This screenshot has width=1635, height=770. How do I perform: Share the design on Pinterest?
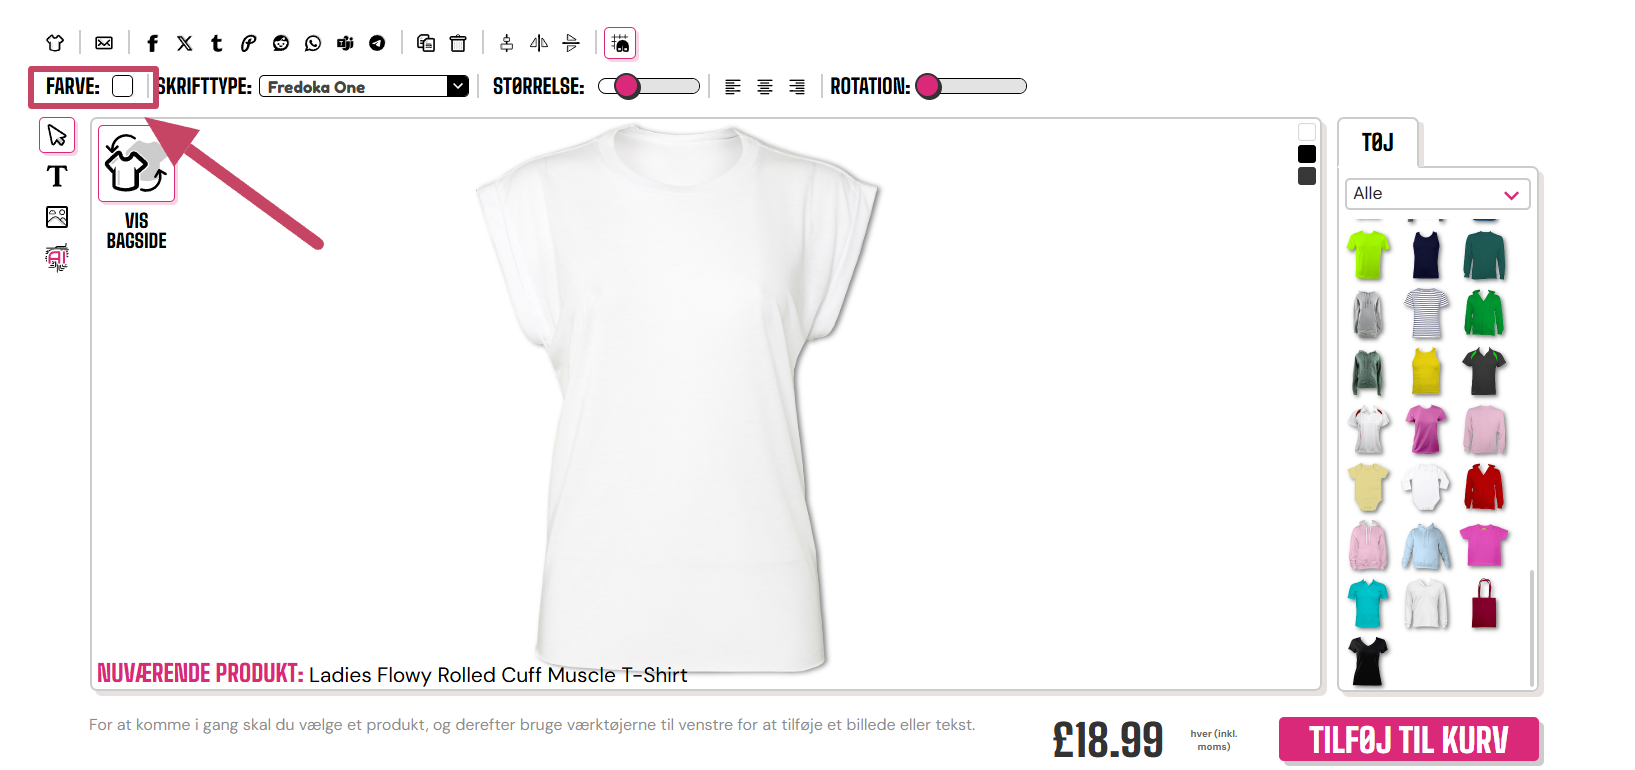coord(248,43)
